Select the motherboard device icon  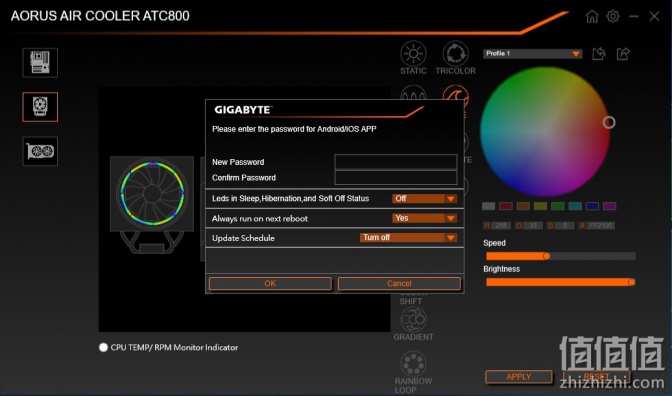(x=40, y=63)
